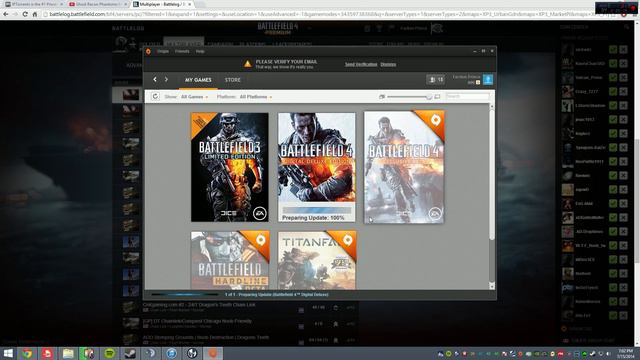Click the taskbar clock
This screenshot has height=360, width=640.
(x=625, y=353)
